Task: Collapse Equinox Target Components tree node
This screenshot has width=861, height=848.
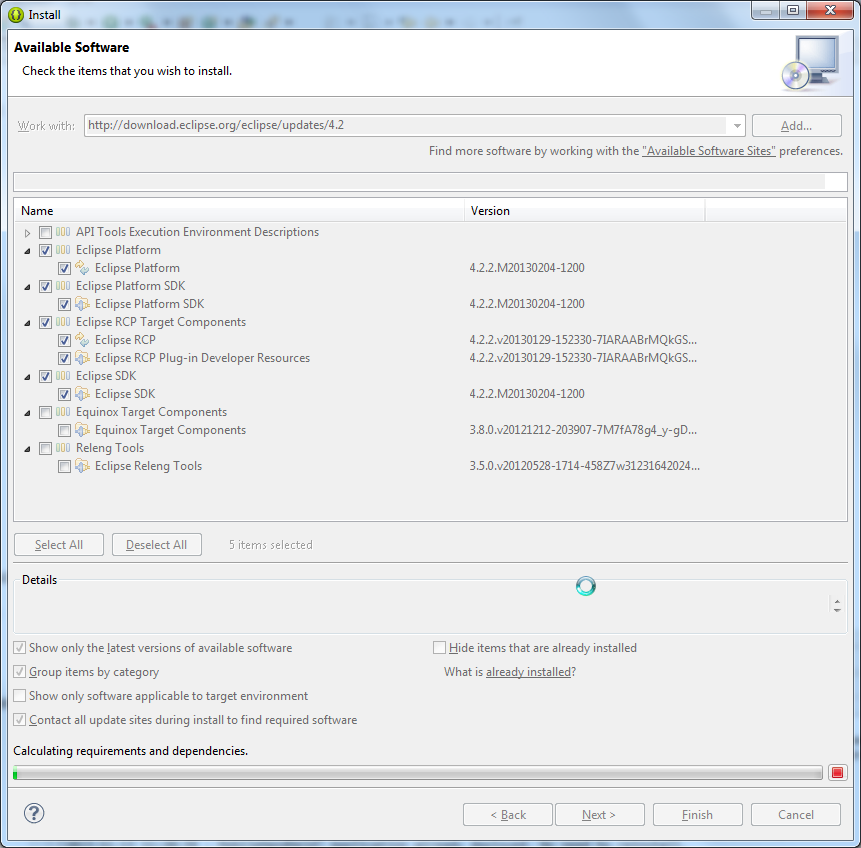Action: coord(27,413)
